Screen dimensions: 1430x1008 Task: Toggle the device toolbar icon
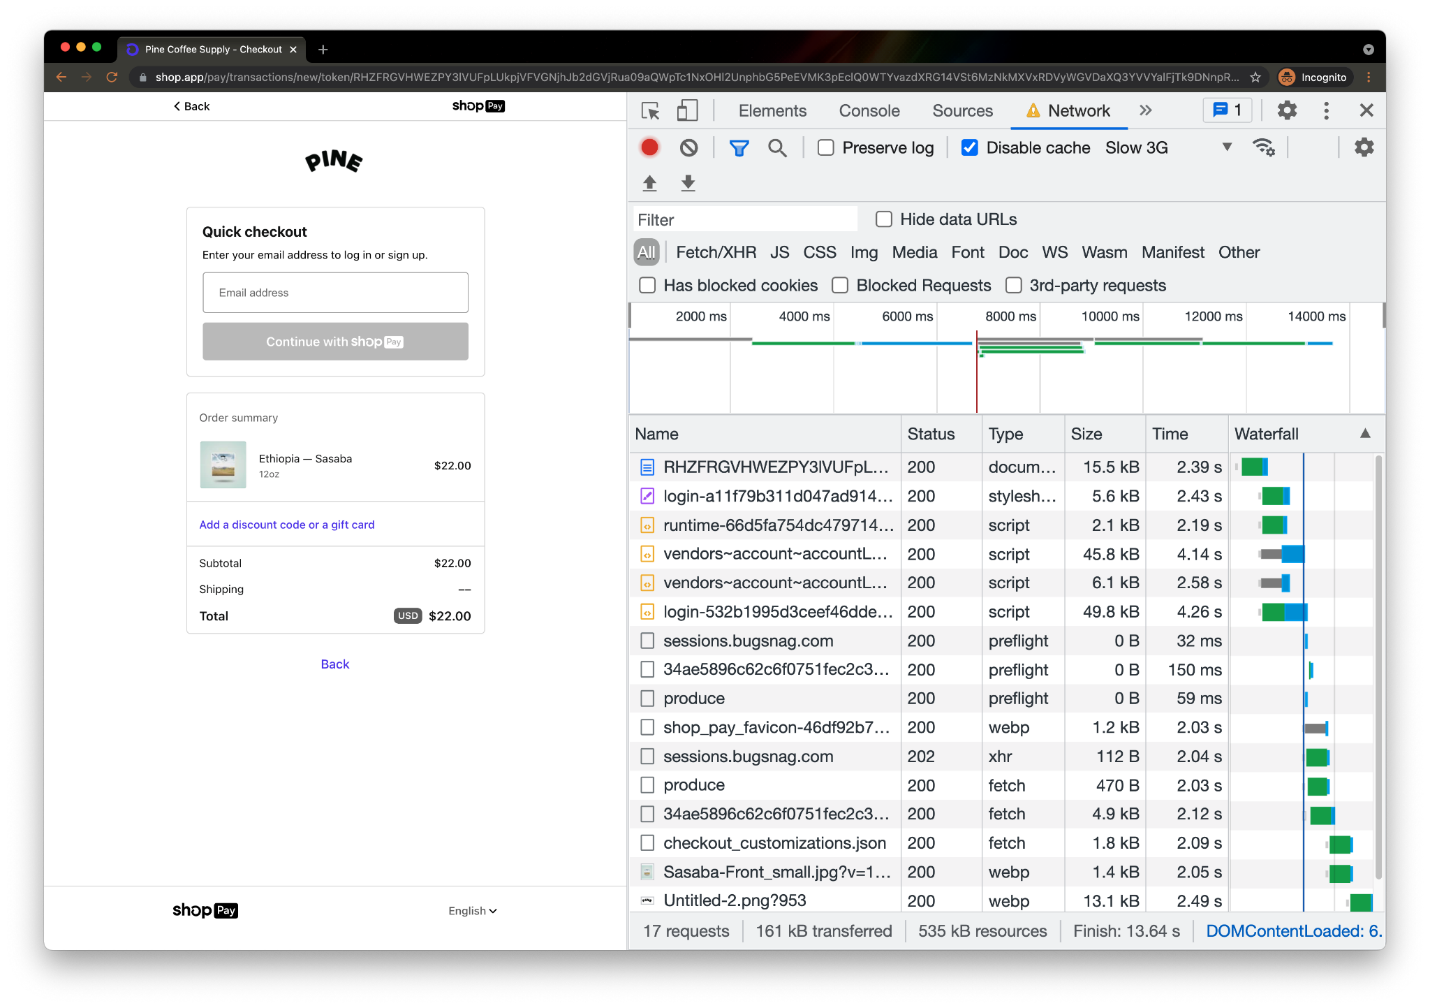687,111
